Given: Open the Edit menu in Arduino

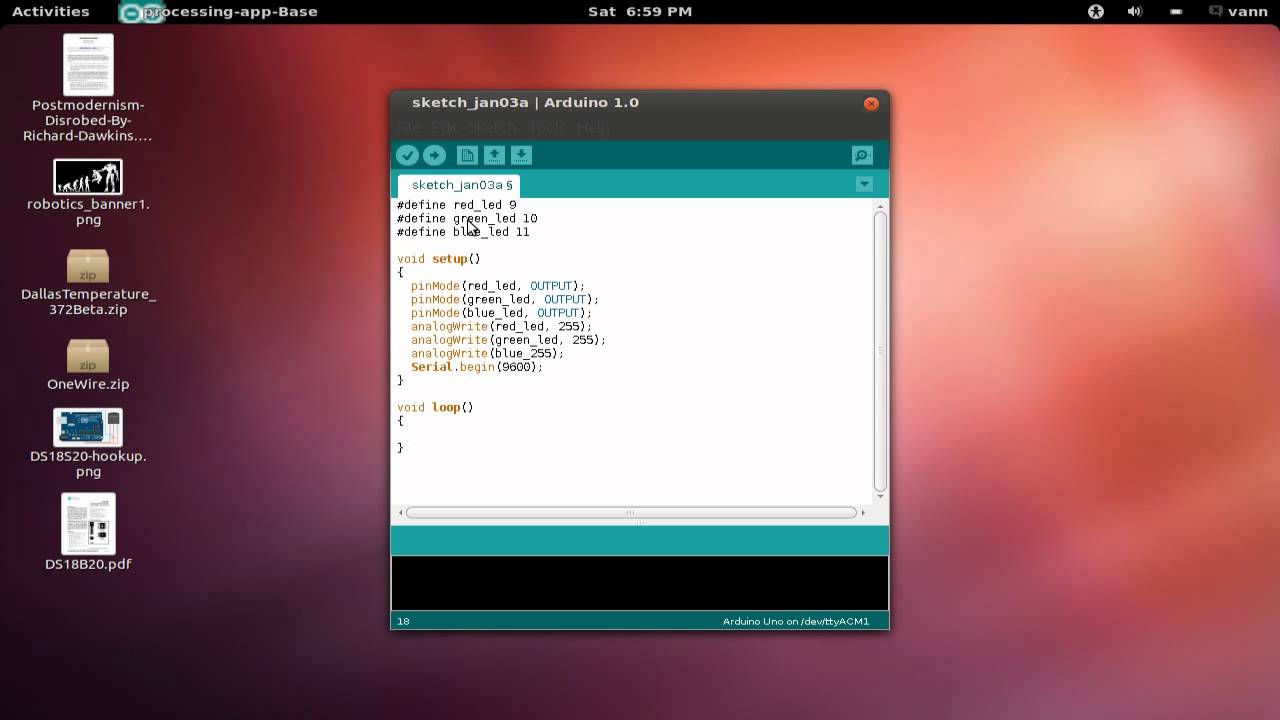Looking at the screenshot, I should [x=444, y=127].
